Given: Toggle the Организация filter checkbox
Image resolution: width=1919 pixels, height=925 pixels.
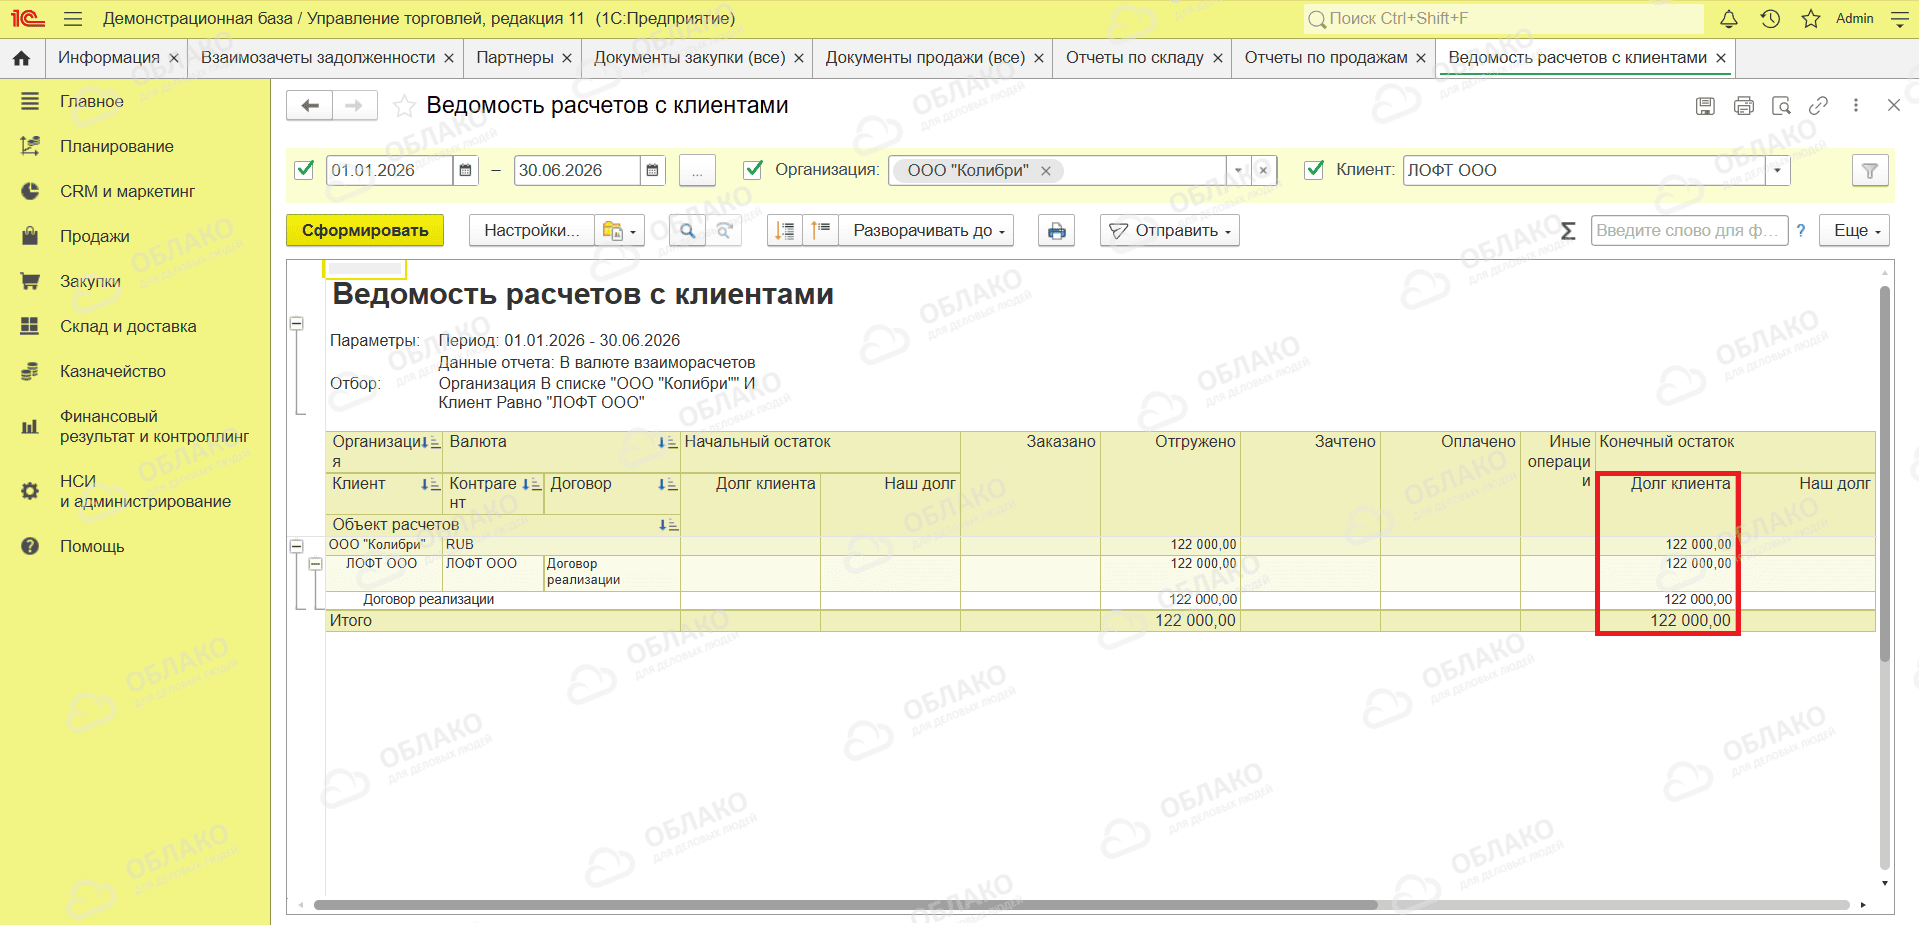Looking at the screenshot, I should pyautogui.click(x=754, y=170).
